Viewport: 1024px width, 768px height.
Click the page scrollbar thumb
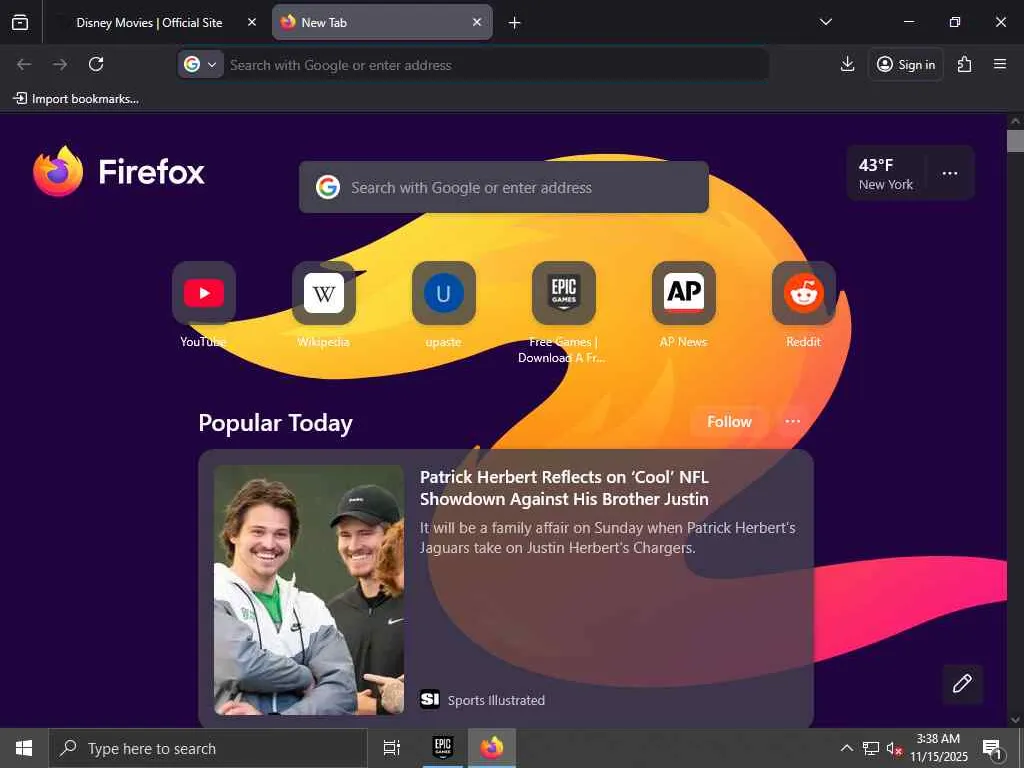coord(1015,141)
